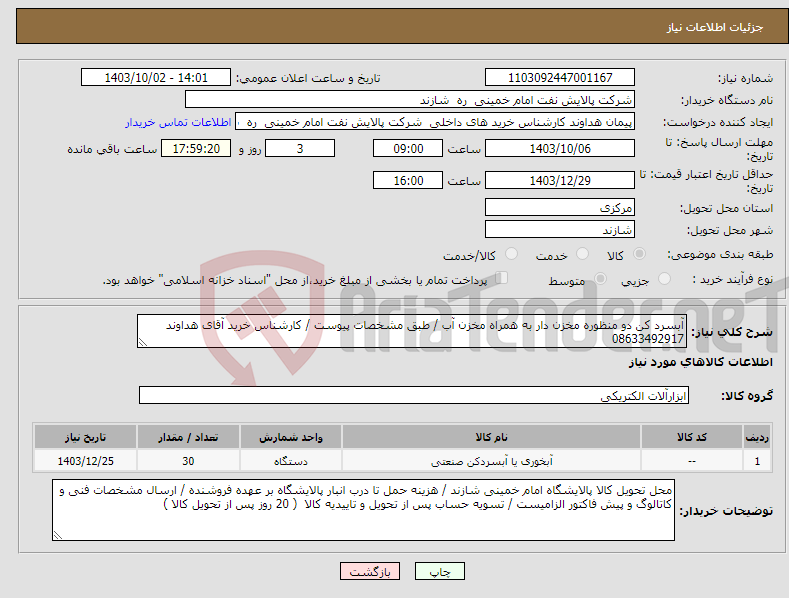The height and width of the screenshot is (598, 789).
Task: Click the response deadline time 09:00
Action: [408, 148]
